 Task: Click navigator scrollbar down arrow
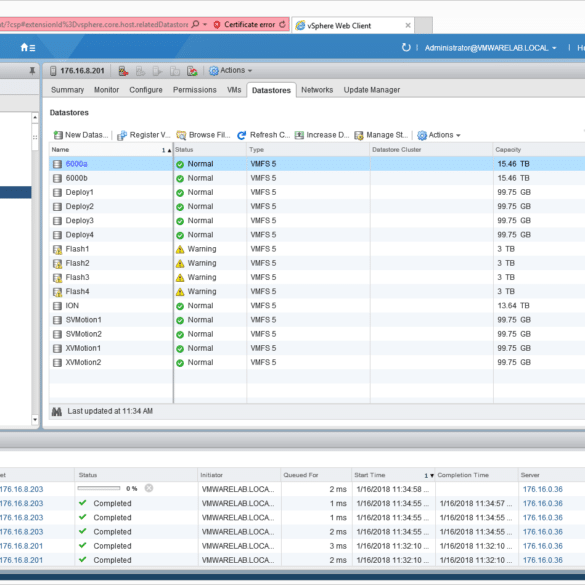pyautogui.click(x=35, y=420)
